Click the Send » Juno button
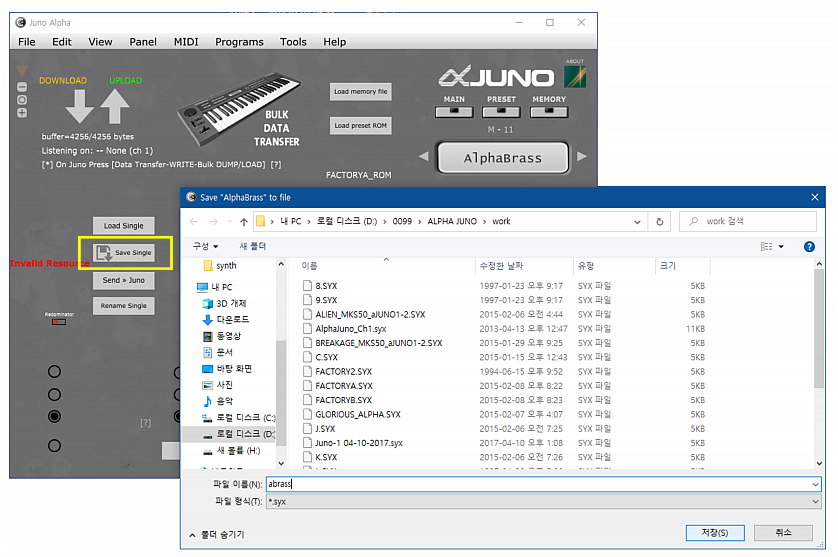838x557 pixels. click(x=123, y=280)
